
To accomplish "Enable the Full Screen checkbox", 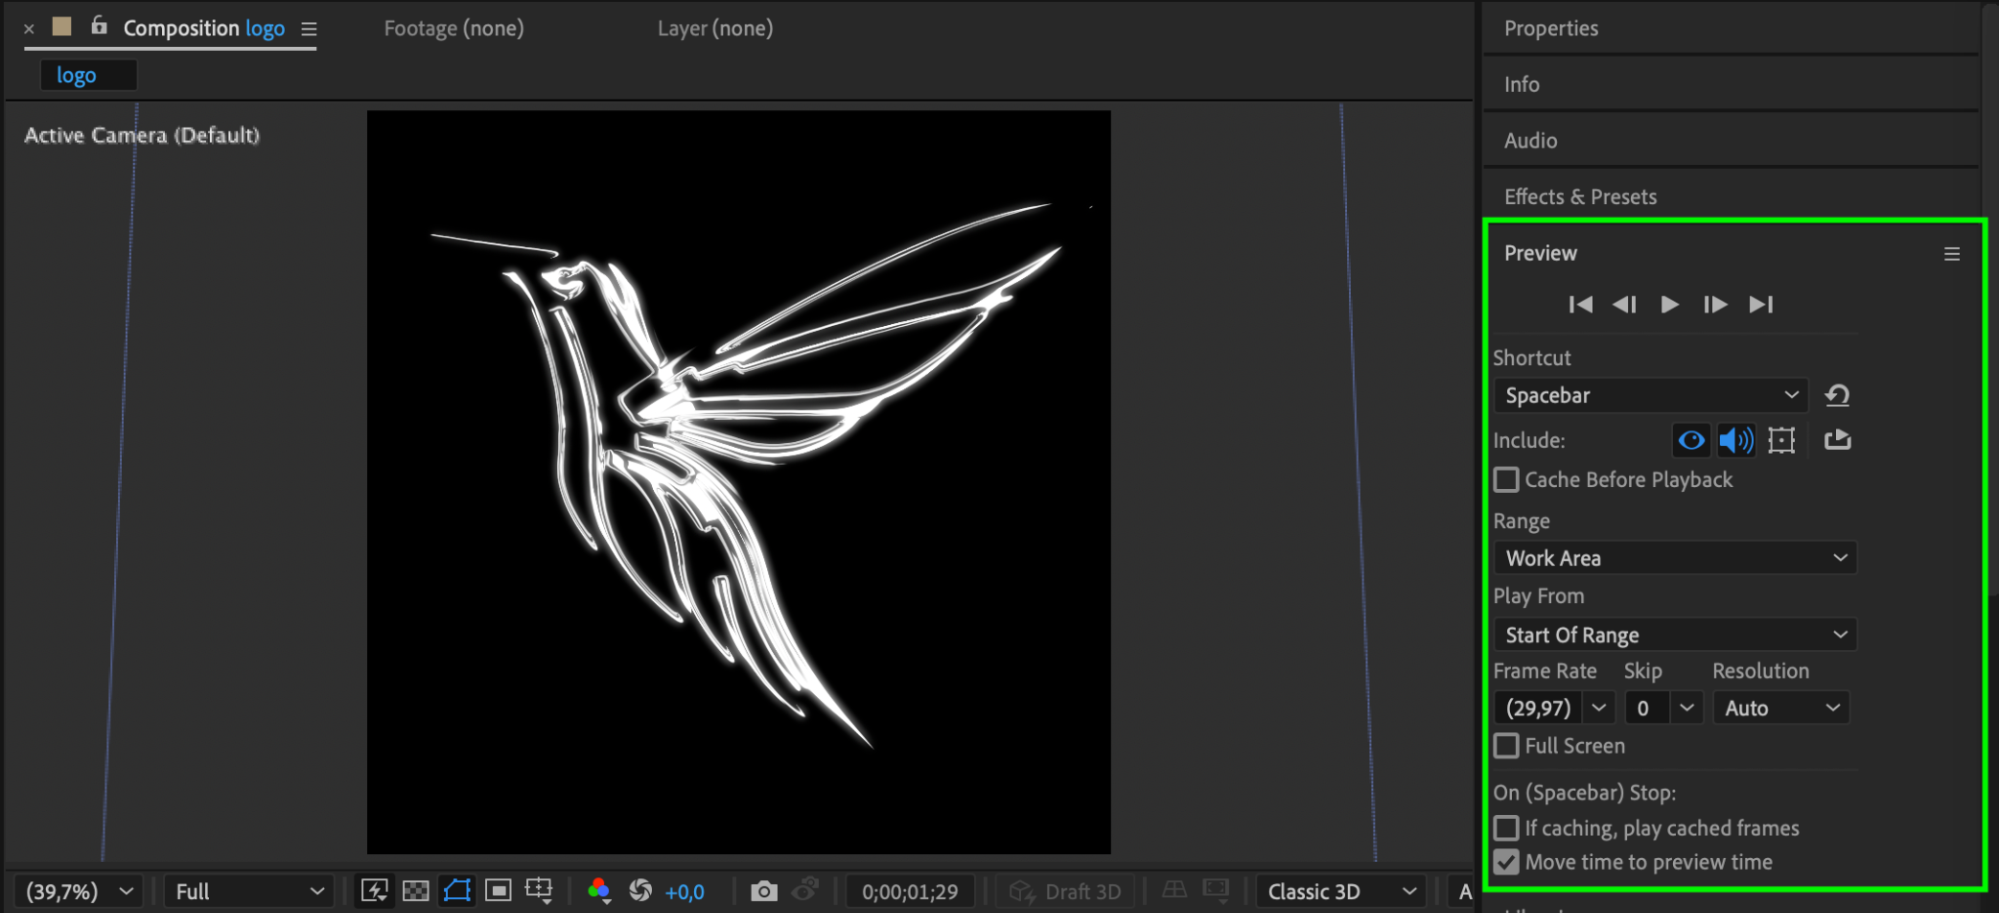I will click(x=1506, y=746).
